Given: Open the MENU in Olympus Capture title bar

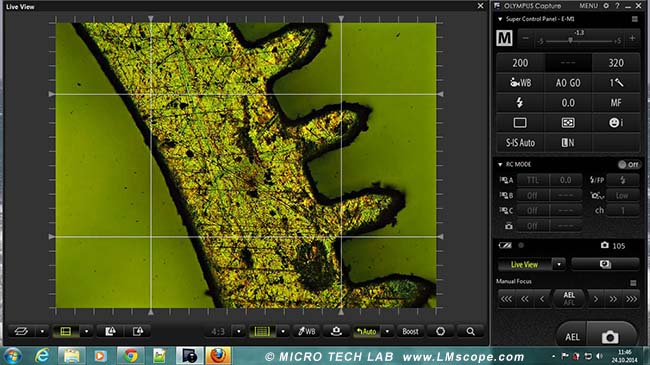Looking at the screenshot, I should (x=588, y=5).
